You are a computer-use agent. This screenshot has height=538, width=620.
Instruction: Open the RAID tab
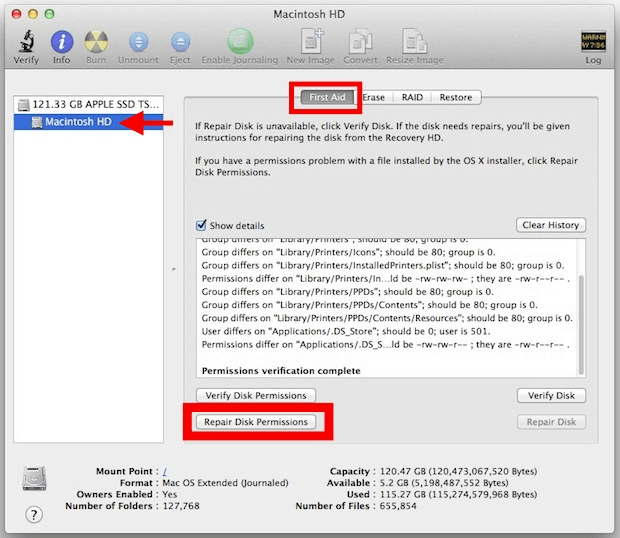click(x=412, y=97)
